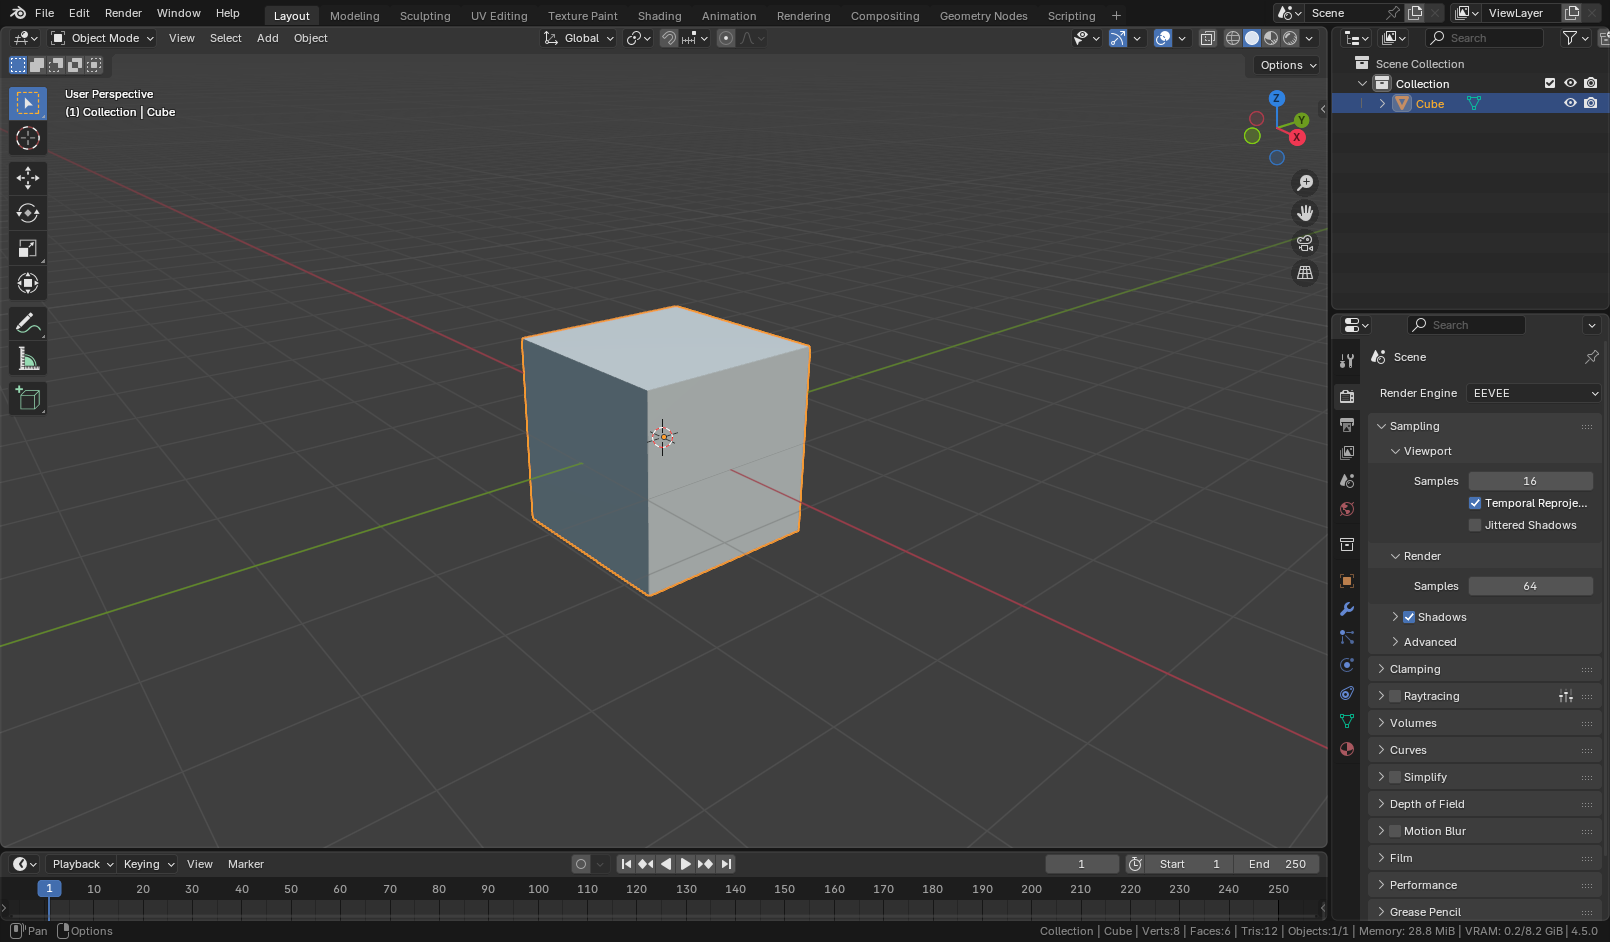Open the Global transform orientation dropdown

tap(579, 38)
